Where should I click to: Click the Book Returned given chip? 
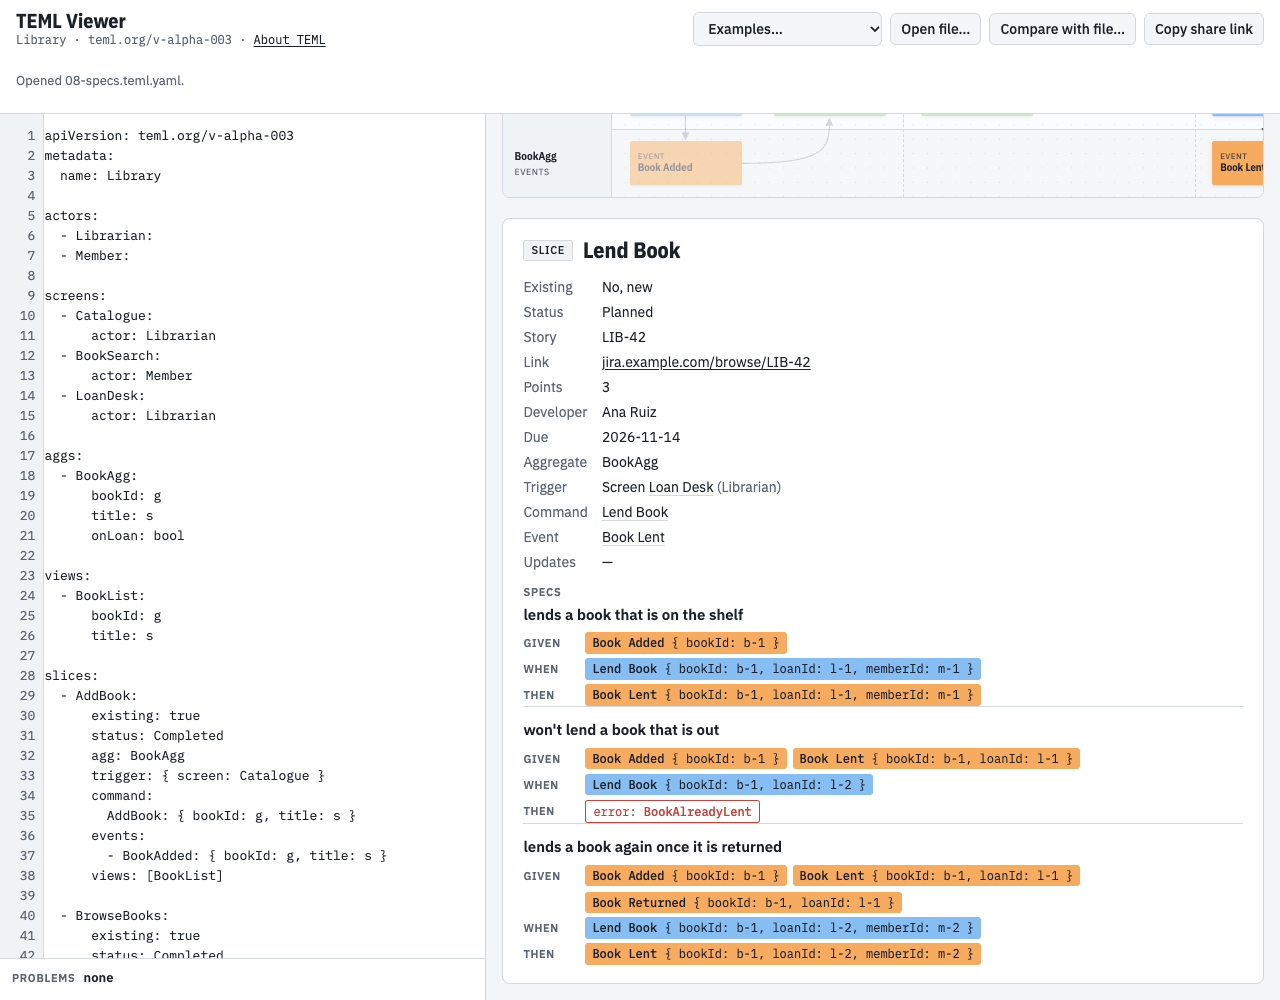tap(743, 903)
